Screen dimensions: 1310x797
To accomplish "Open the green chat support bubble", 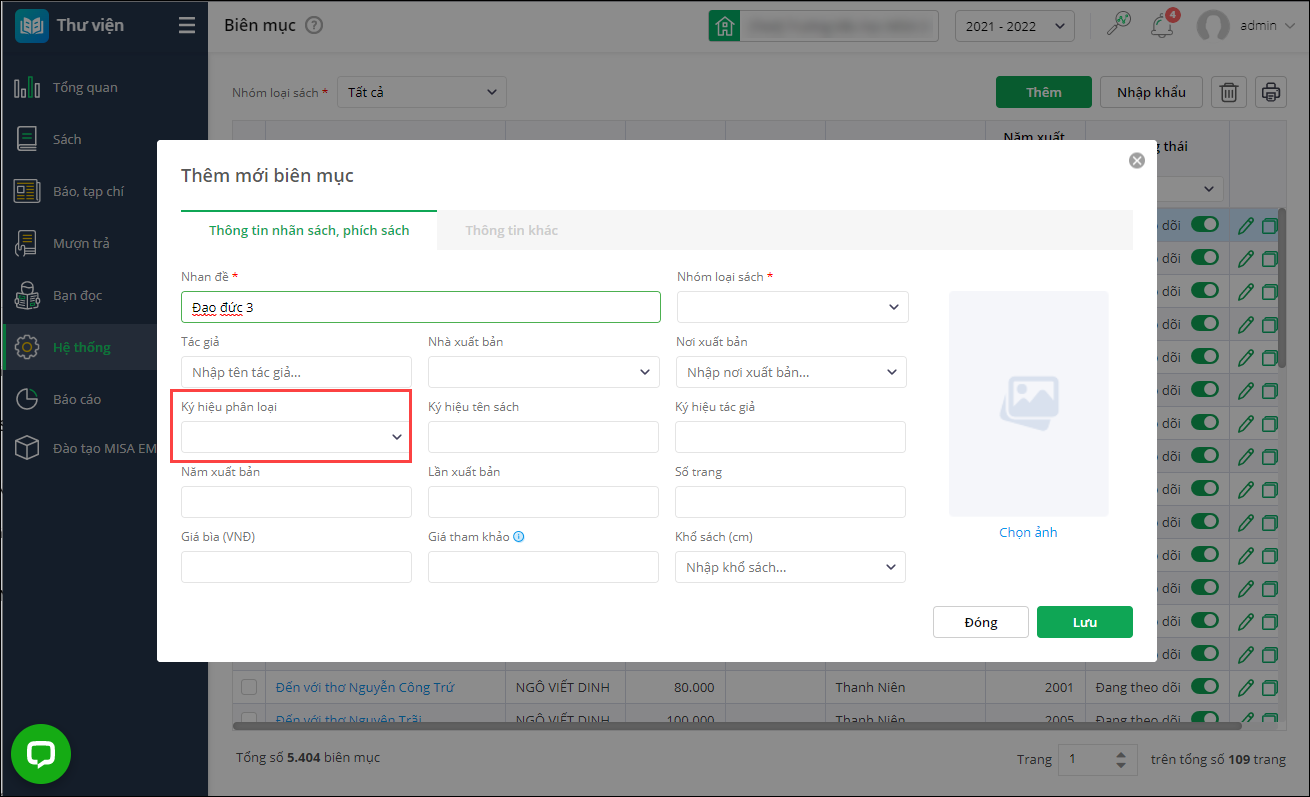I will click(x=41, y=754).
